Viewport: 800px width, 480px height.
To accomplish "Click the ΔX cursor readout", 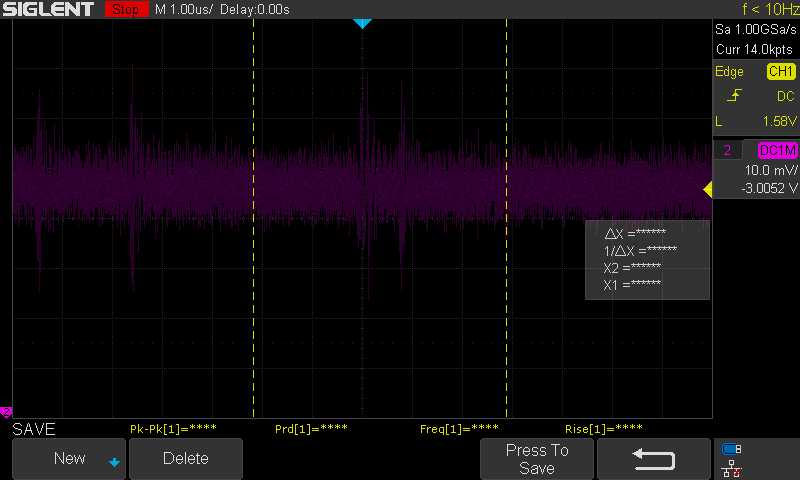I will [635, 234].
